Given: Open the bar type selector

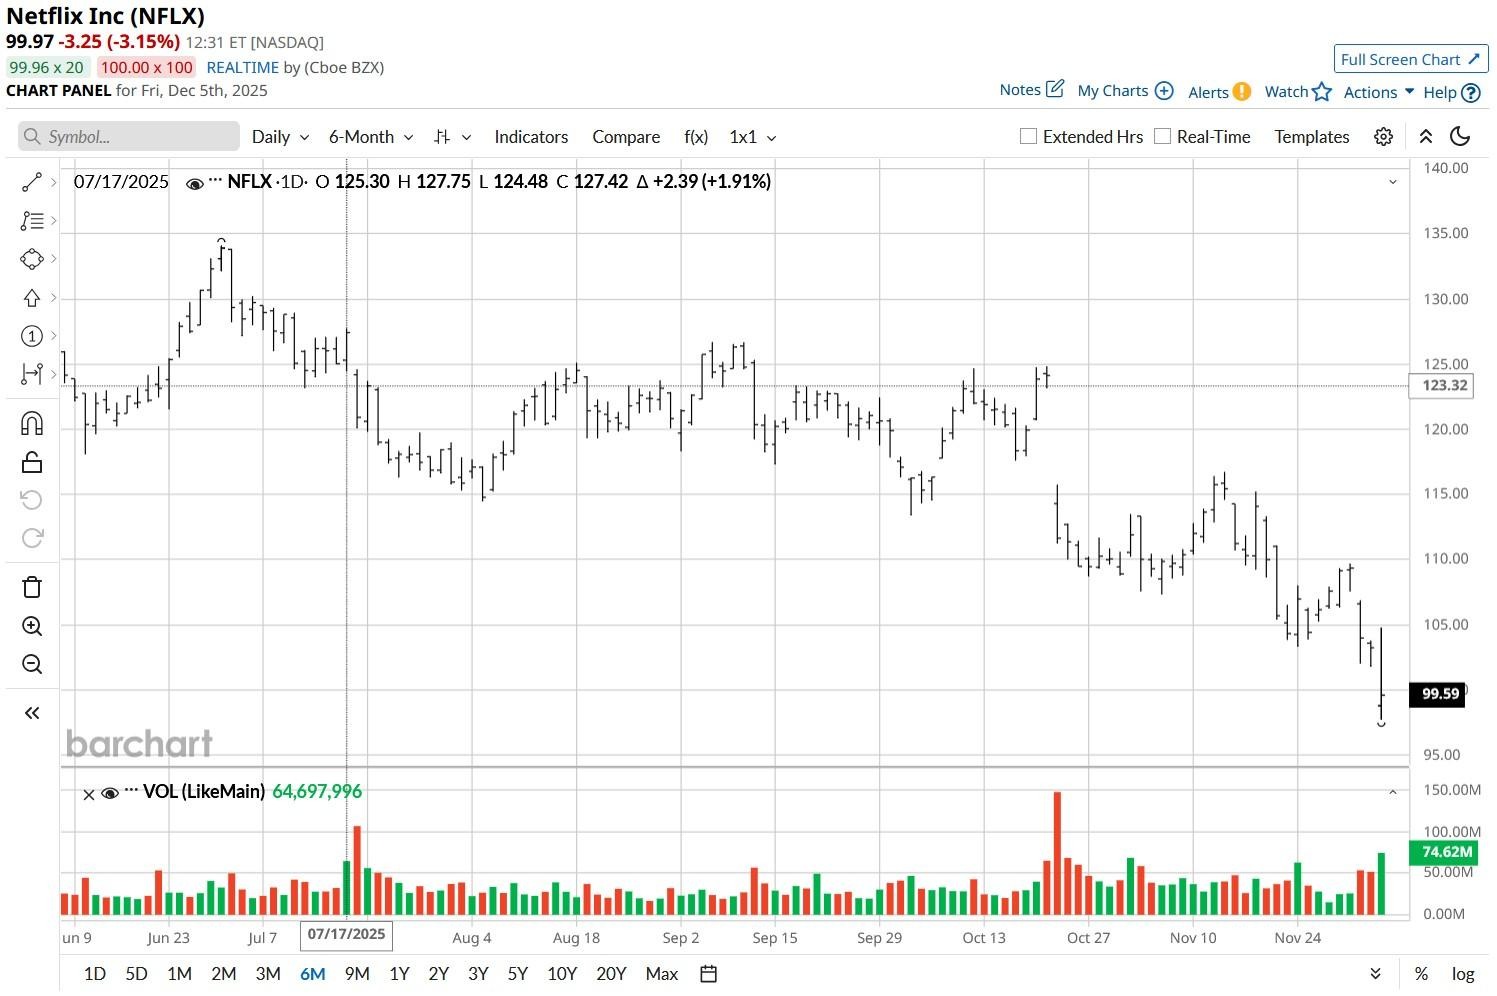Looking at the screenshot, I should pos(452,137).
